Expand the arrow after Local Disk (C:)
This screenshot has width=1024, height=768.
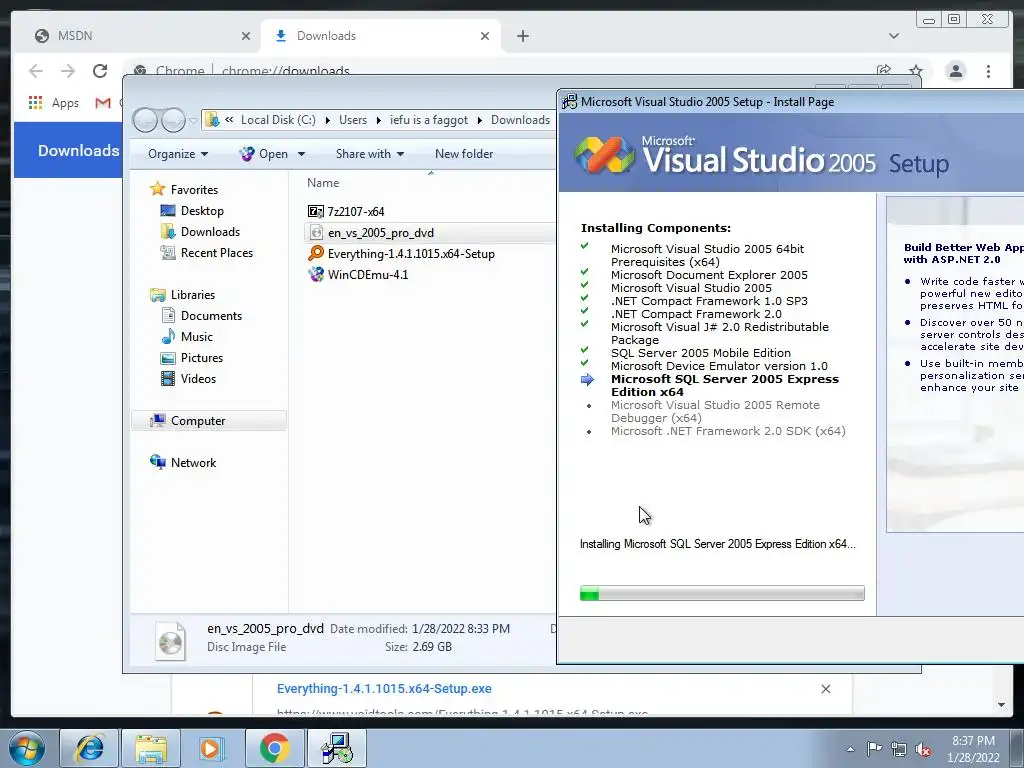[327, 120]
